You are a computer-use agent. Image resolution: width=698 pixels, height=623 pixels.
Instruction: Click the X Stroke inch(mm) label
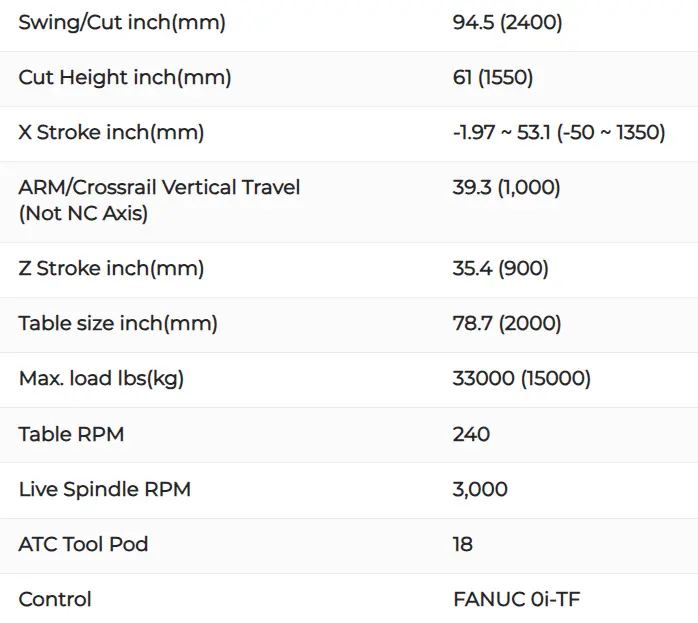tap(111, 132)
